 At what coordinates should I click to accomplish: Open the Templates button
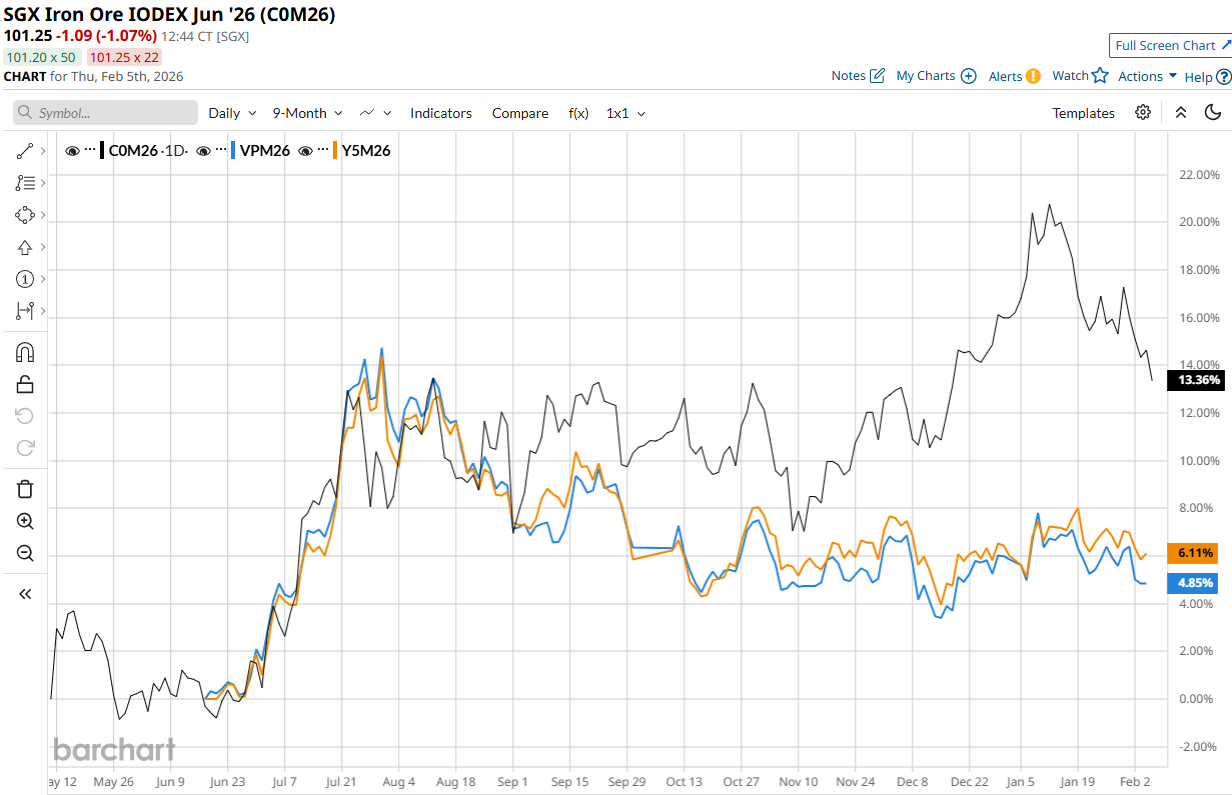[1083, 113]
